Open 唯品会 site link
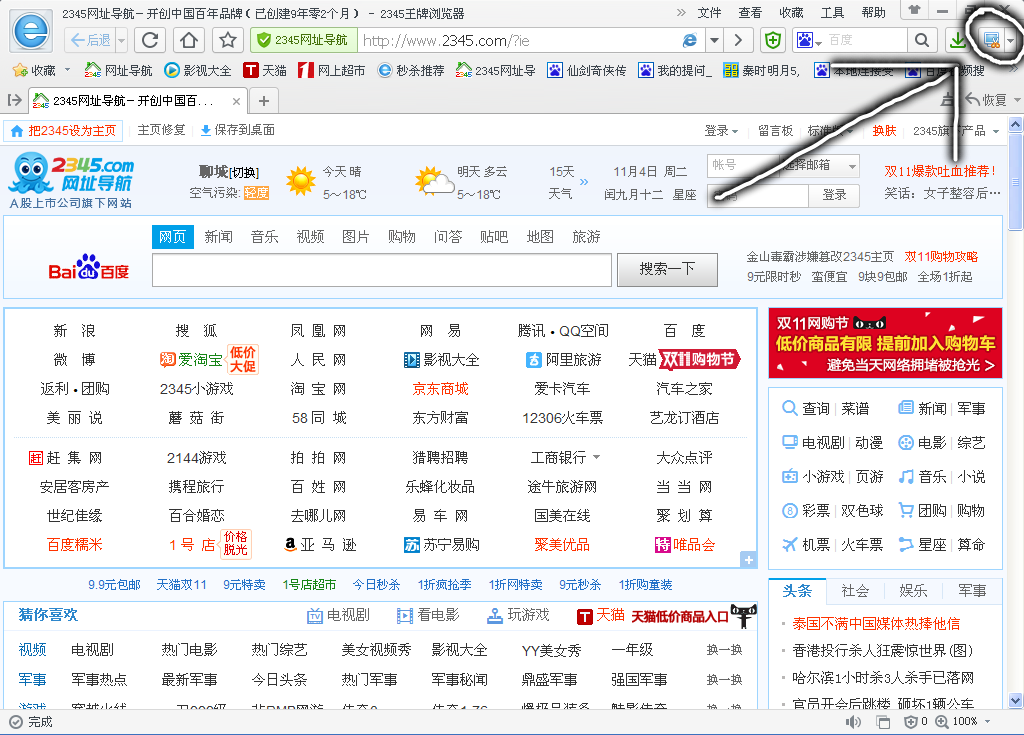This screenshot has height=735, width=1024. 684,545
